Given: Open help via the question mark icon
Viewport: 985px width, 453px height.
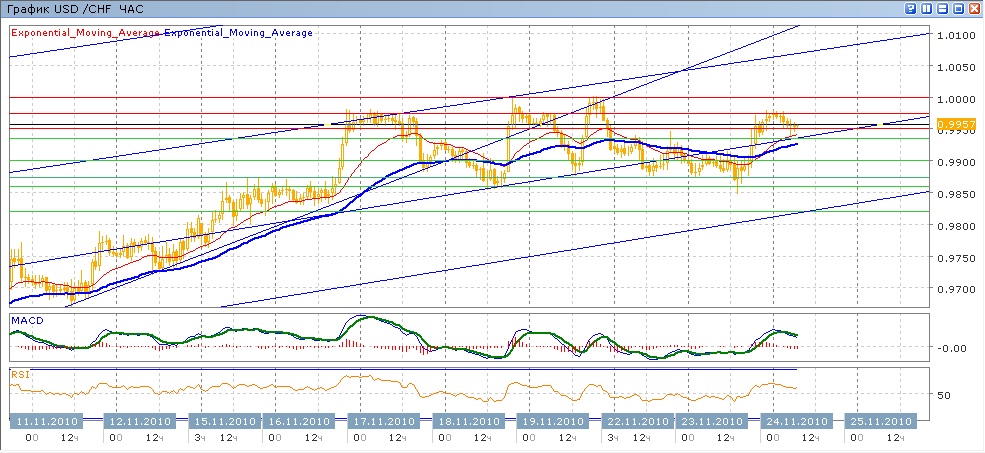Looking at the screenshot, I should pyautogui.click(x=911, y=8).
